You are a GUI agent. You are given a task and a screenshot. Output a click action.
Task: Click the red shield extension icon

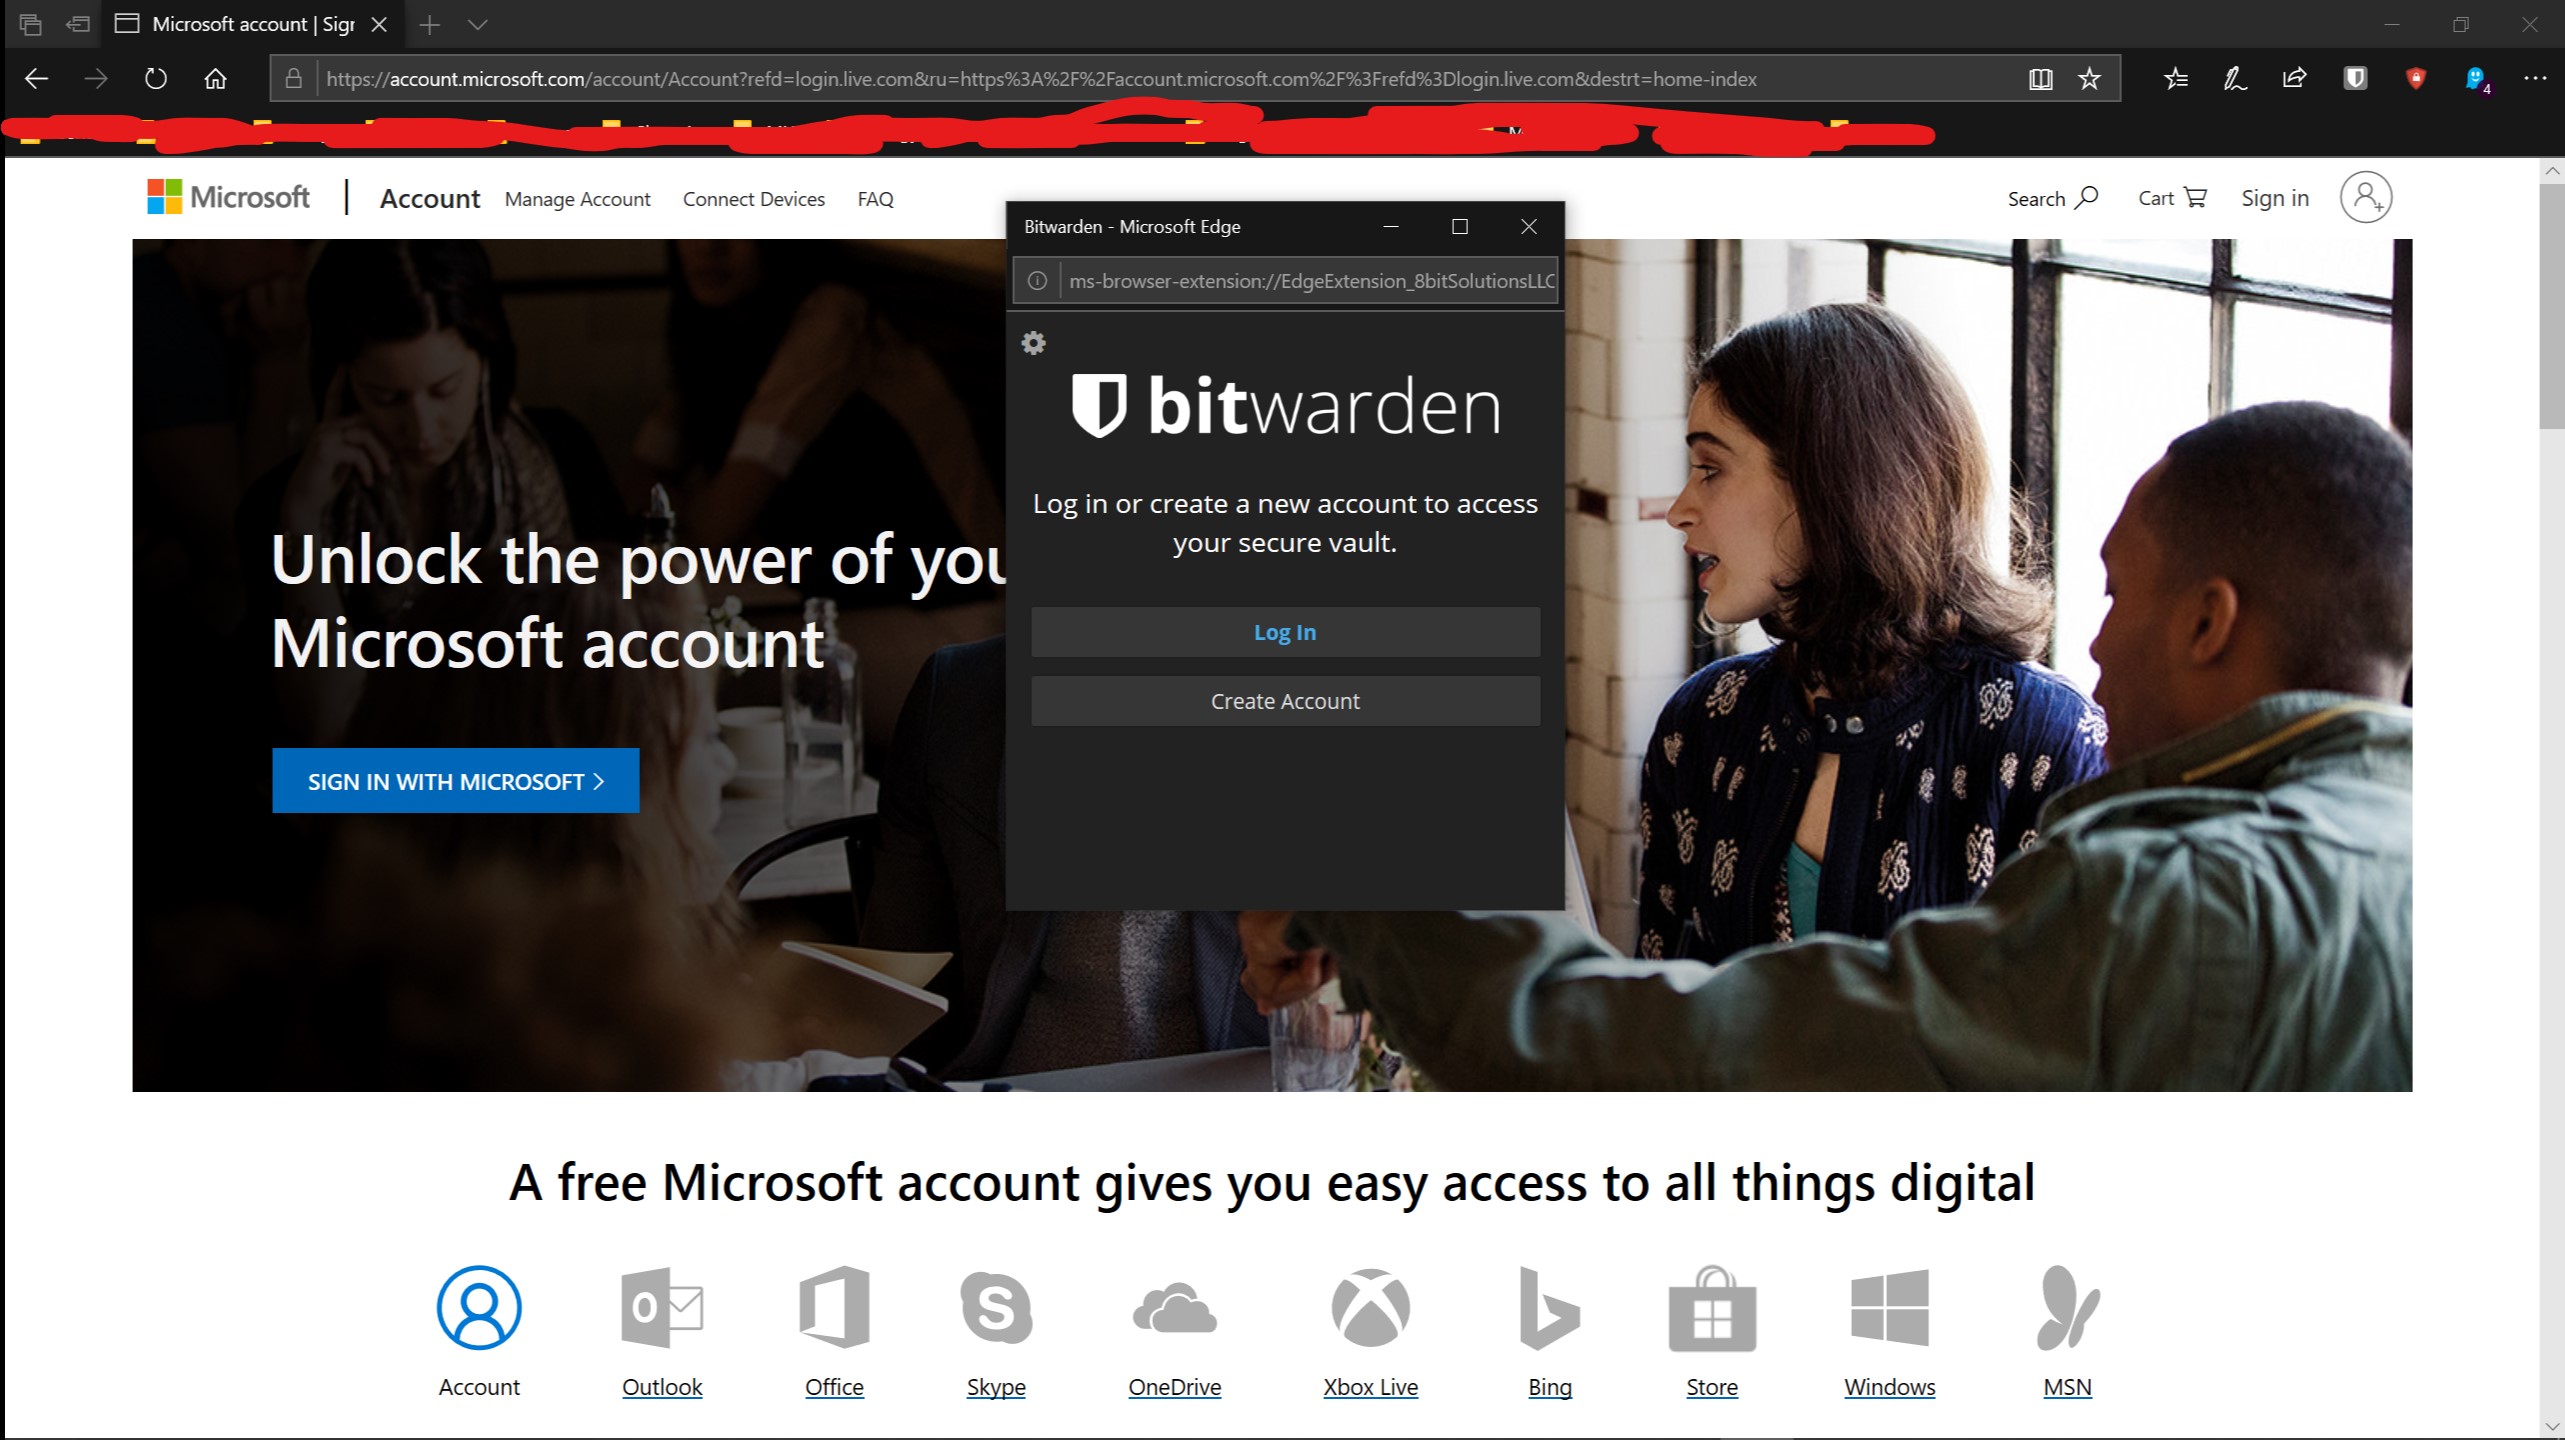pyautogui.click(x=2416, y=79)
